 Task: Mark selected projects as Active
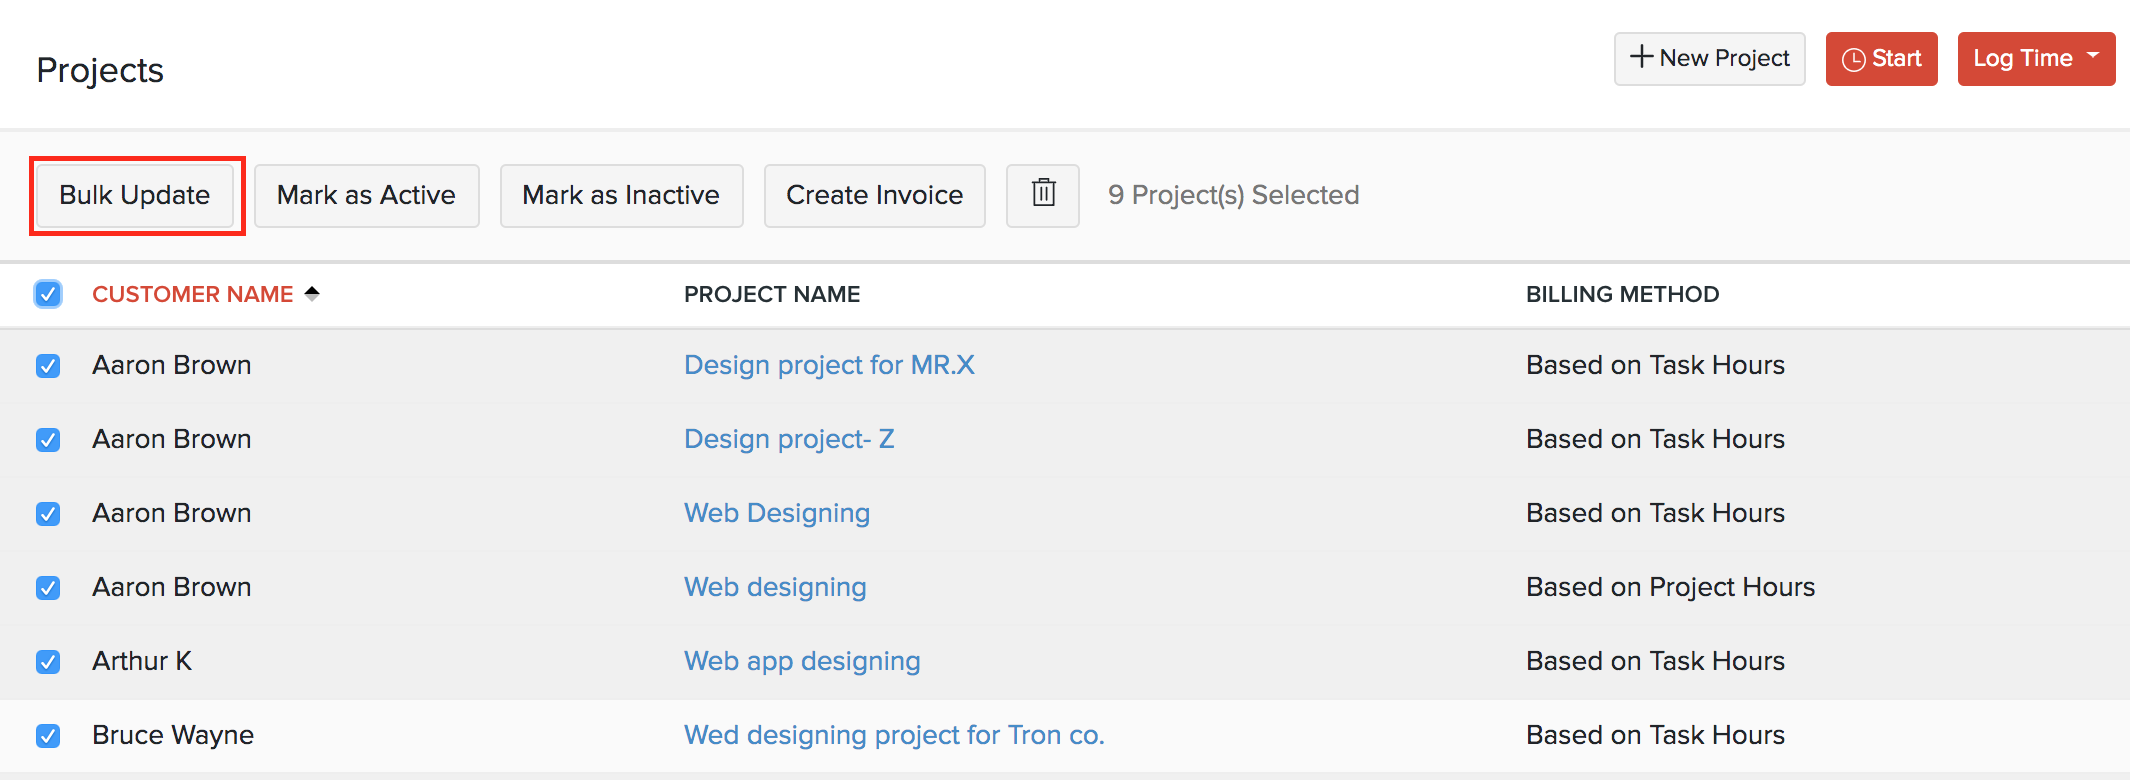(x=366, y=195)
